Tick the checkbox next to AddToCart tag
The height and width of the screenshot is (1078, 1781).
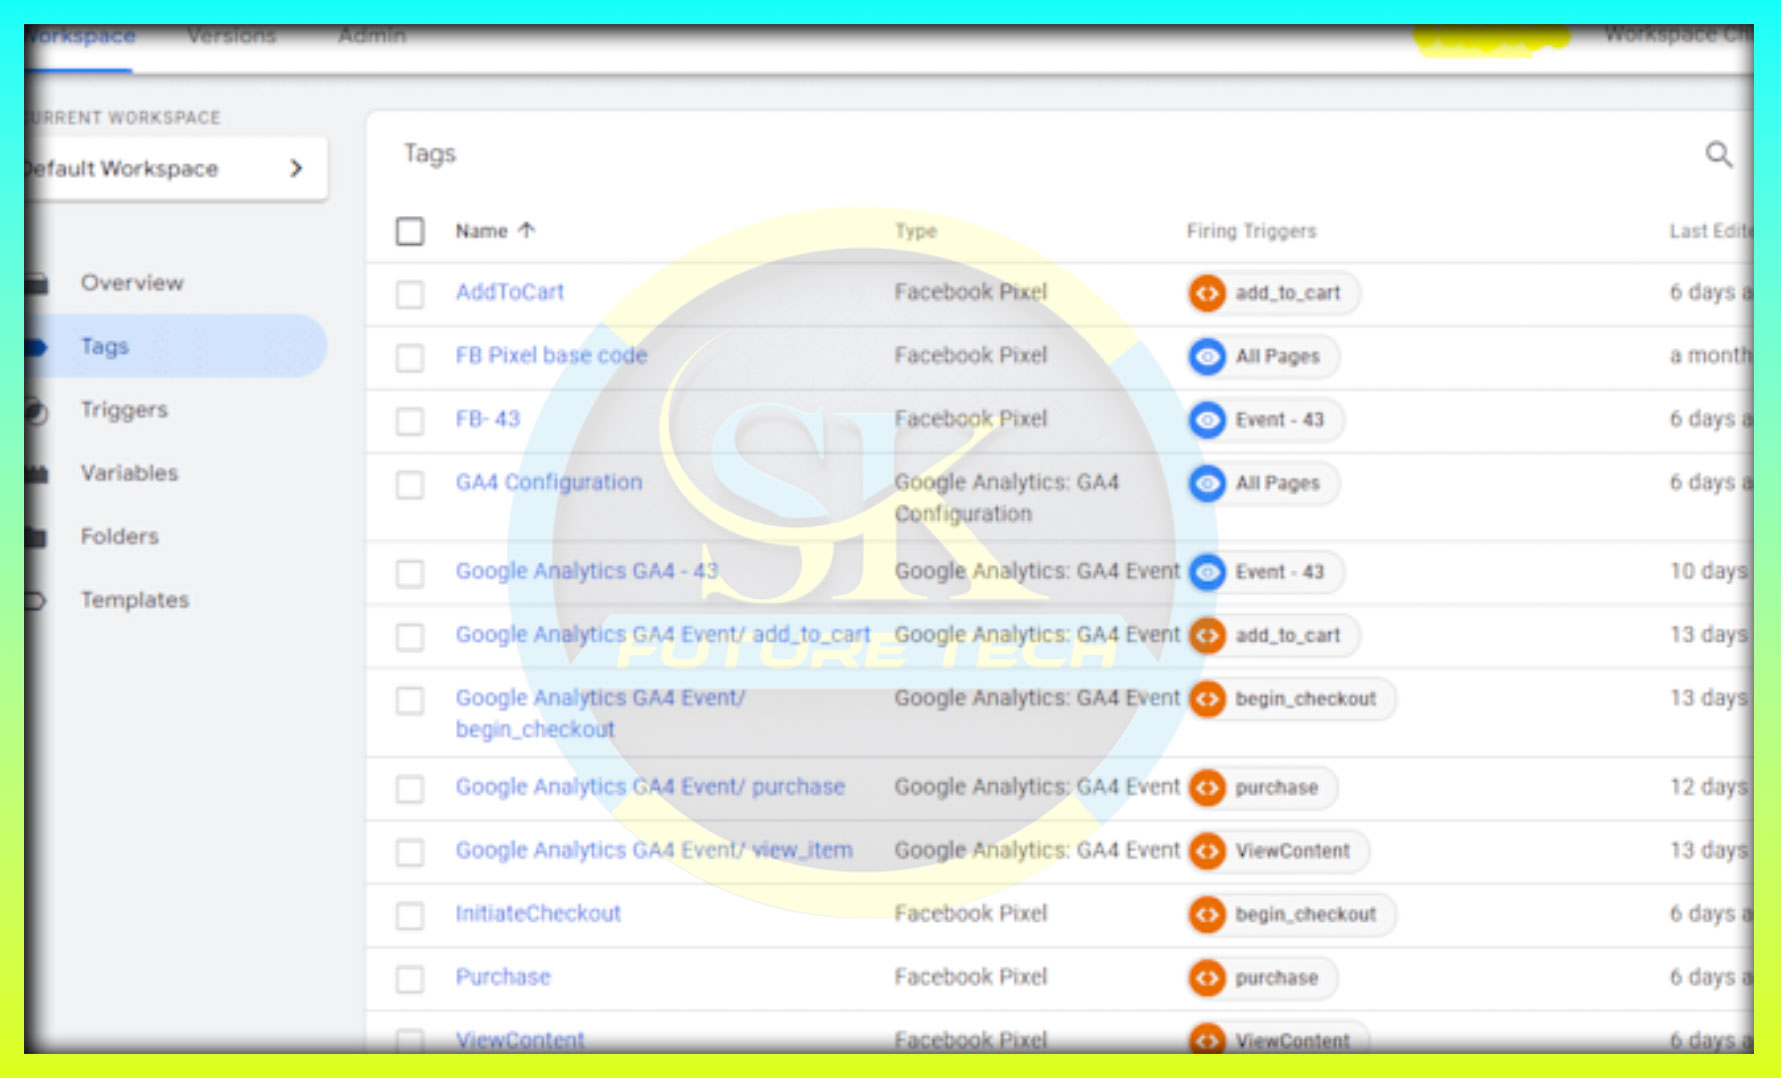410,294
